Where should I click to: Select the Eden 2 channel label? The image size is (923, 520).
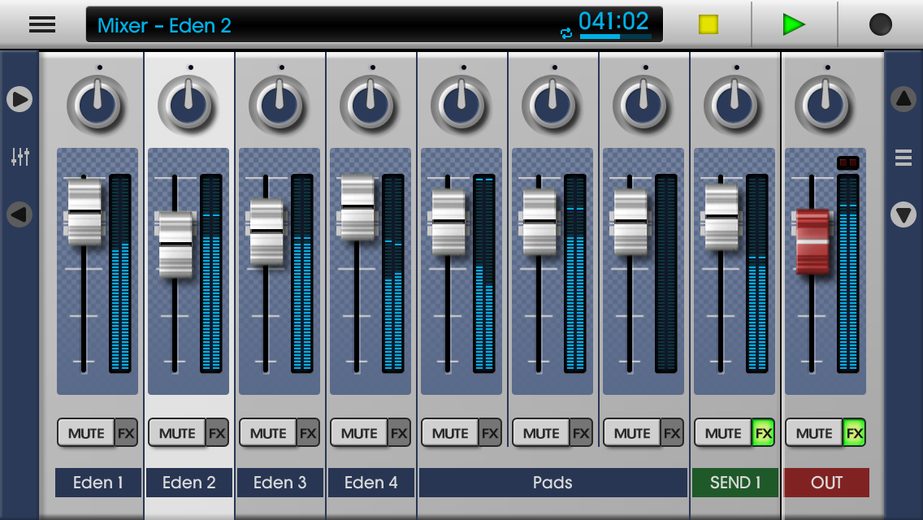coord(189,482)
